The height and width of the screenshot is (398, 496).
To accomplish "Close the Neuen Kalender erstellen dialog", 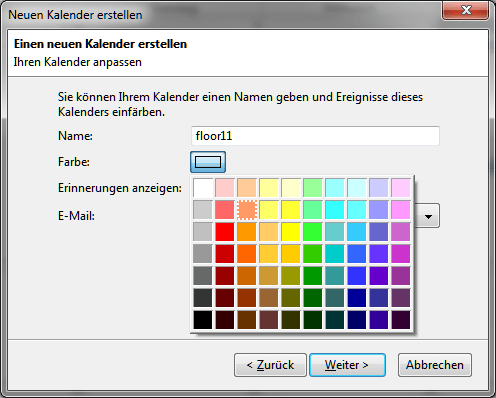I will click(x=466, y=10).
